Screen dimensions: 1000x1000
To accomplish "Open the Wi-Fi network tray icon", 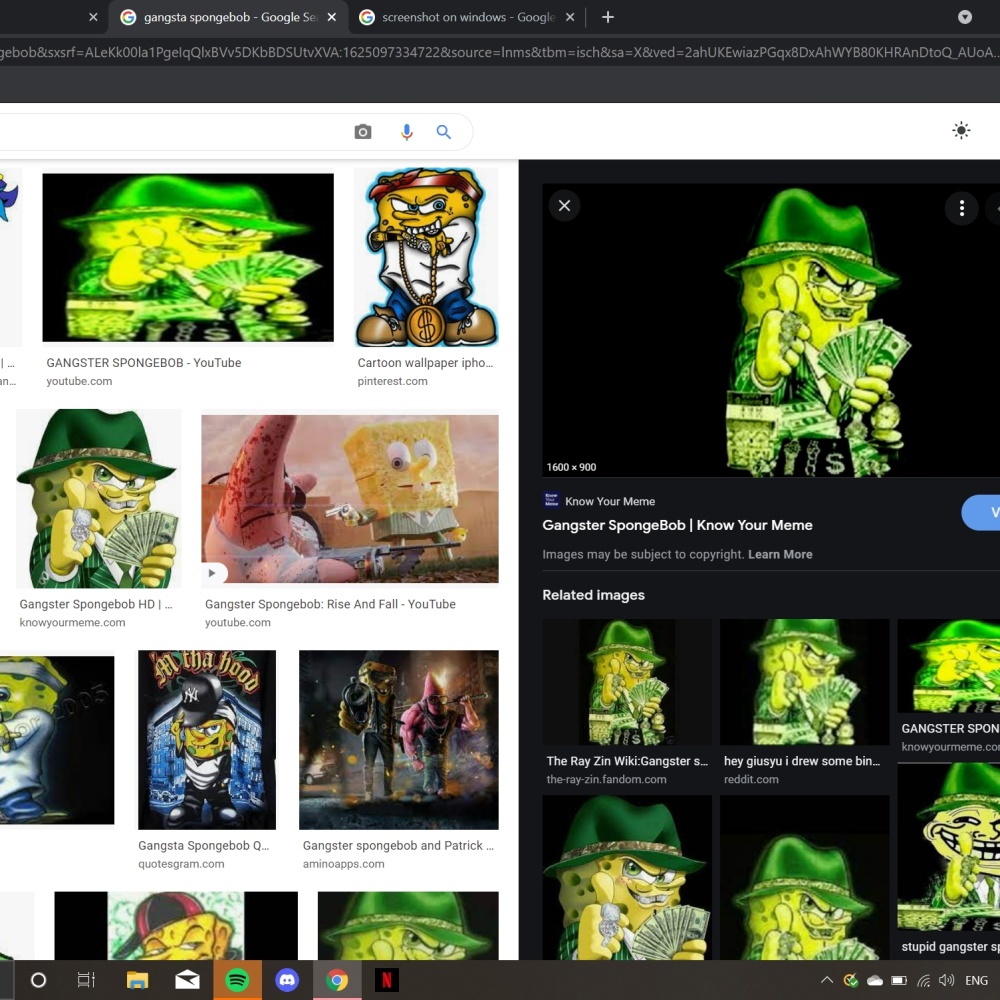I will point(923,980).
